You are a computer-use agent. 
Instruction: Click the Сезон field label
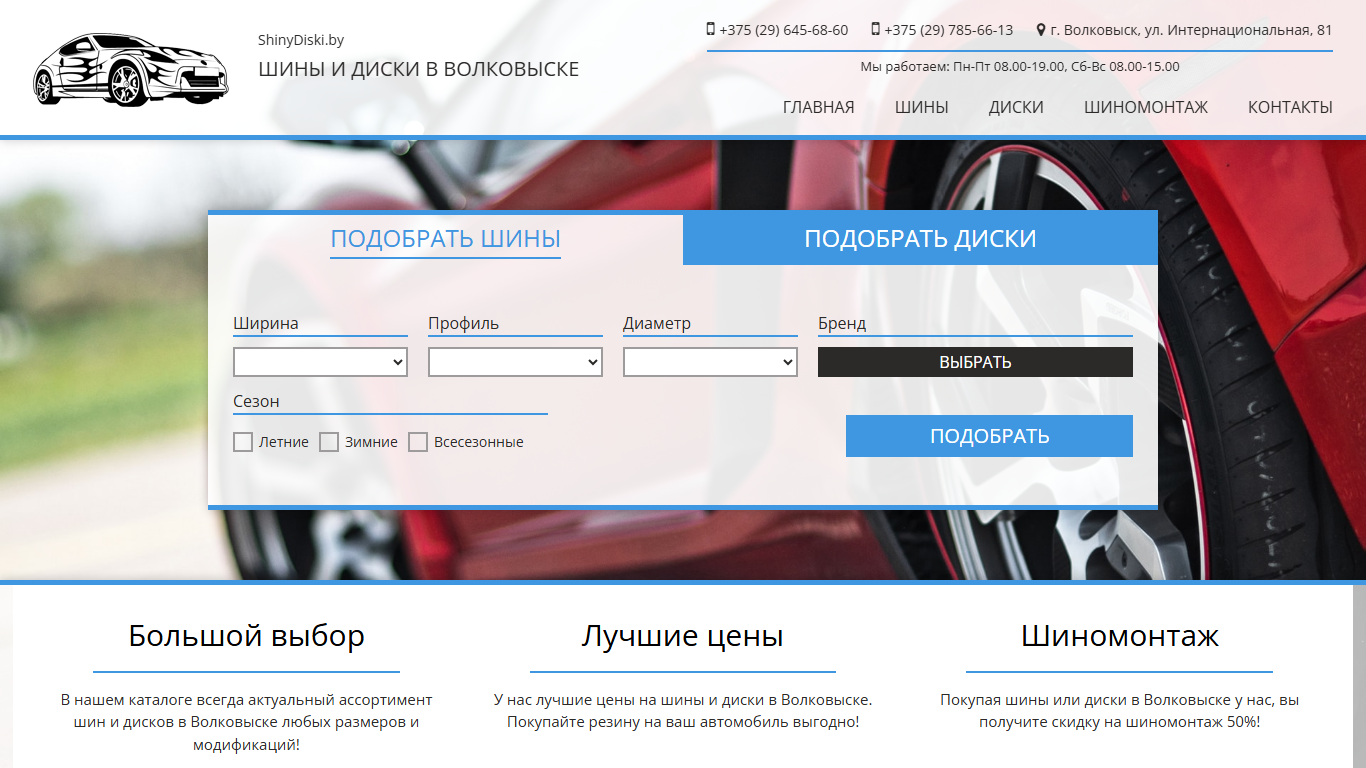tap(256, 401)
